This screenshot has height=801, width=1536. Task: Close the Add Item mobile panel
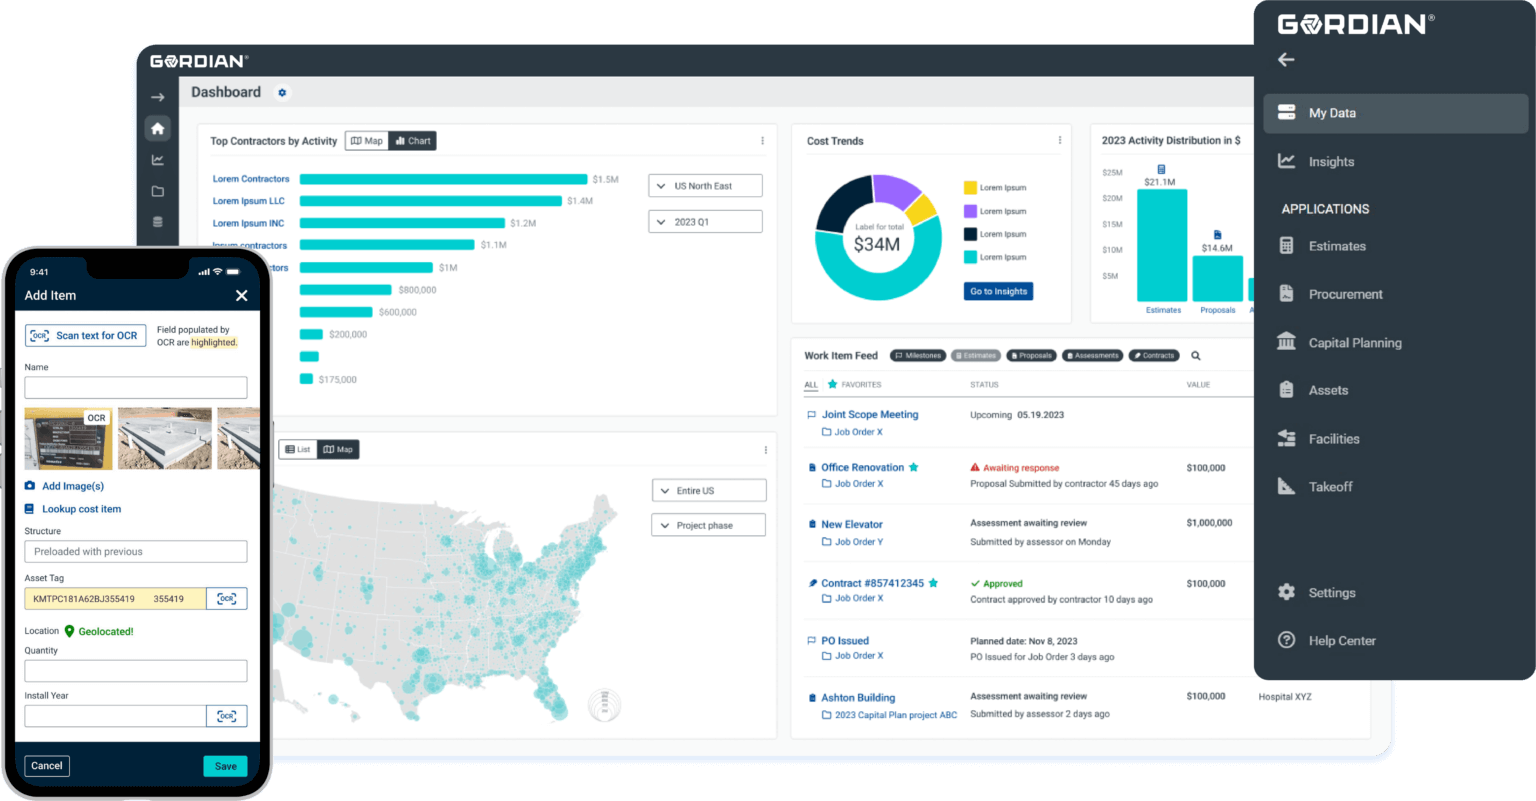241,296
